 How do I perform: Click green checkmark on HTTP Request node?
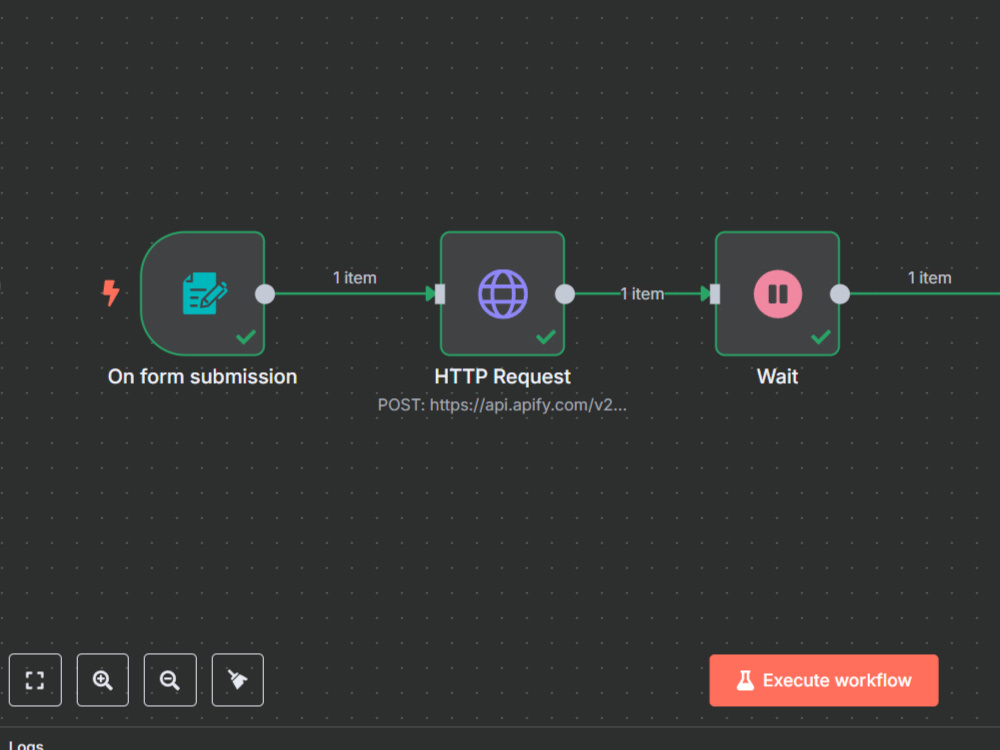click(546, 337)
